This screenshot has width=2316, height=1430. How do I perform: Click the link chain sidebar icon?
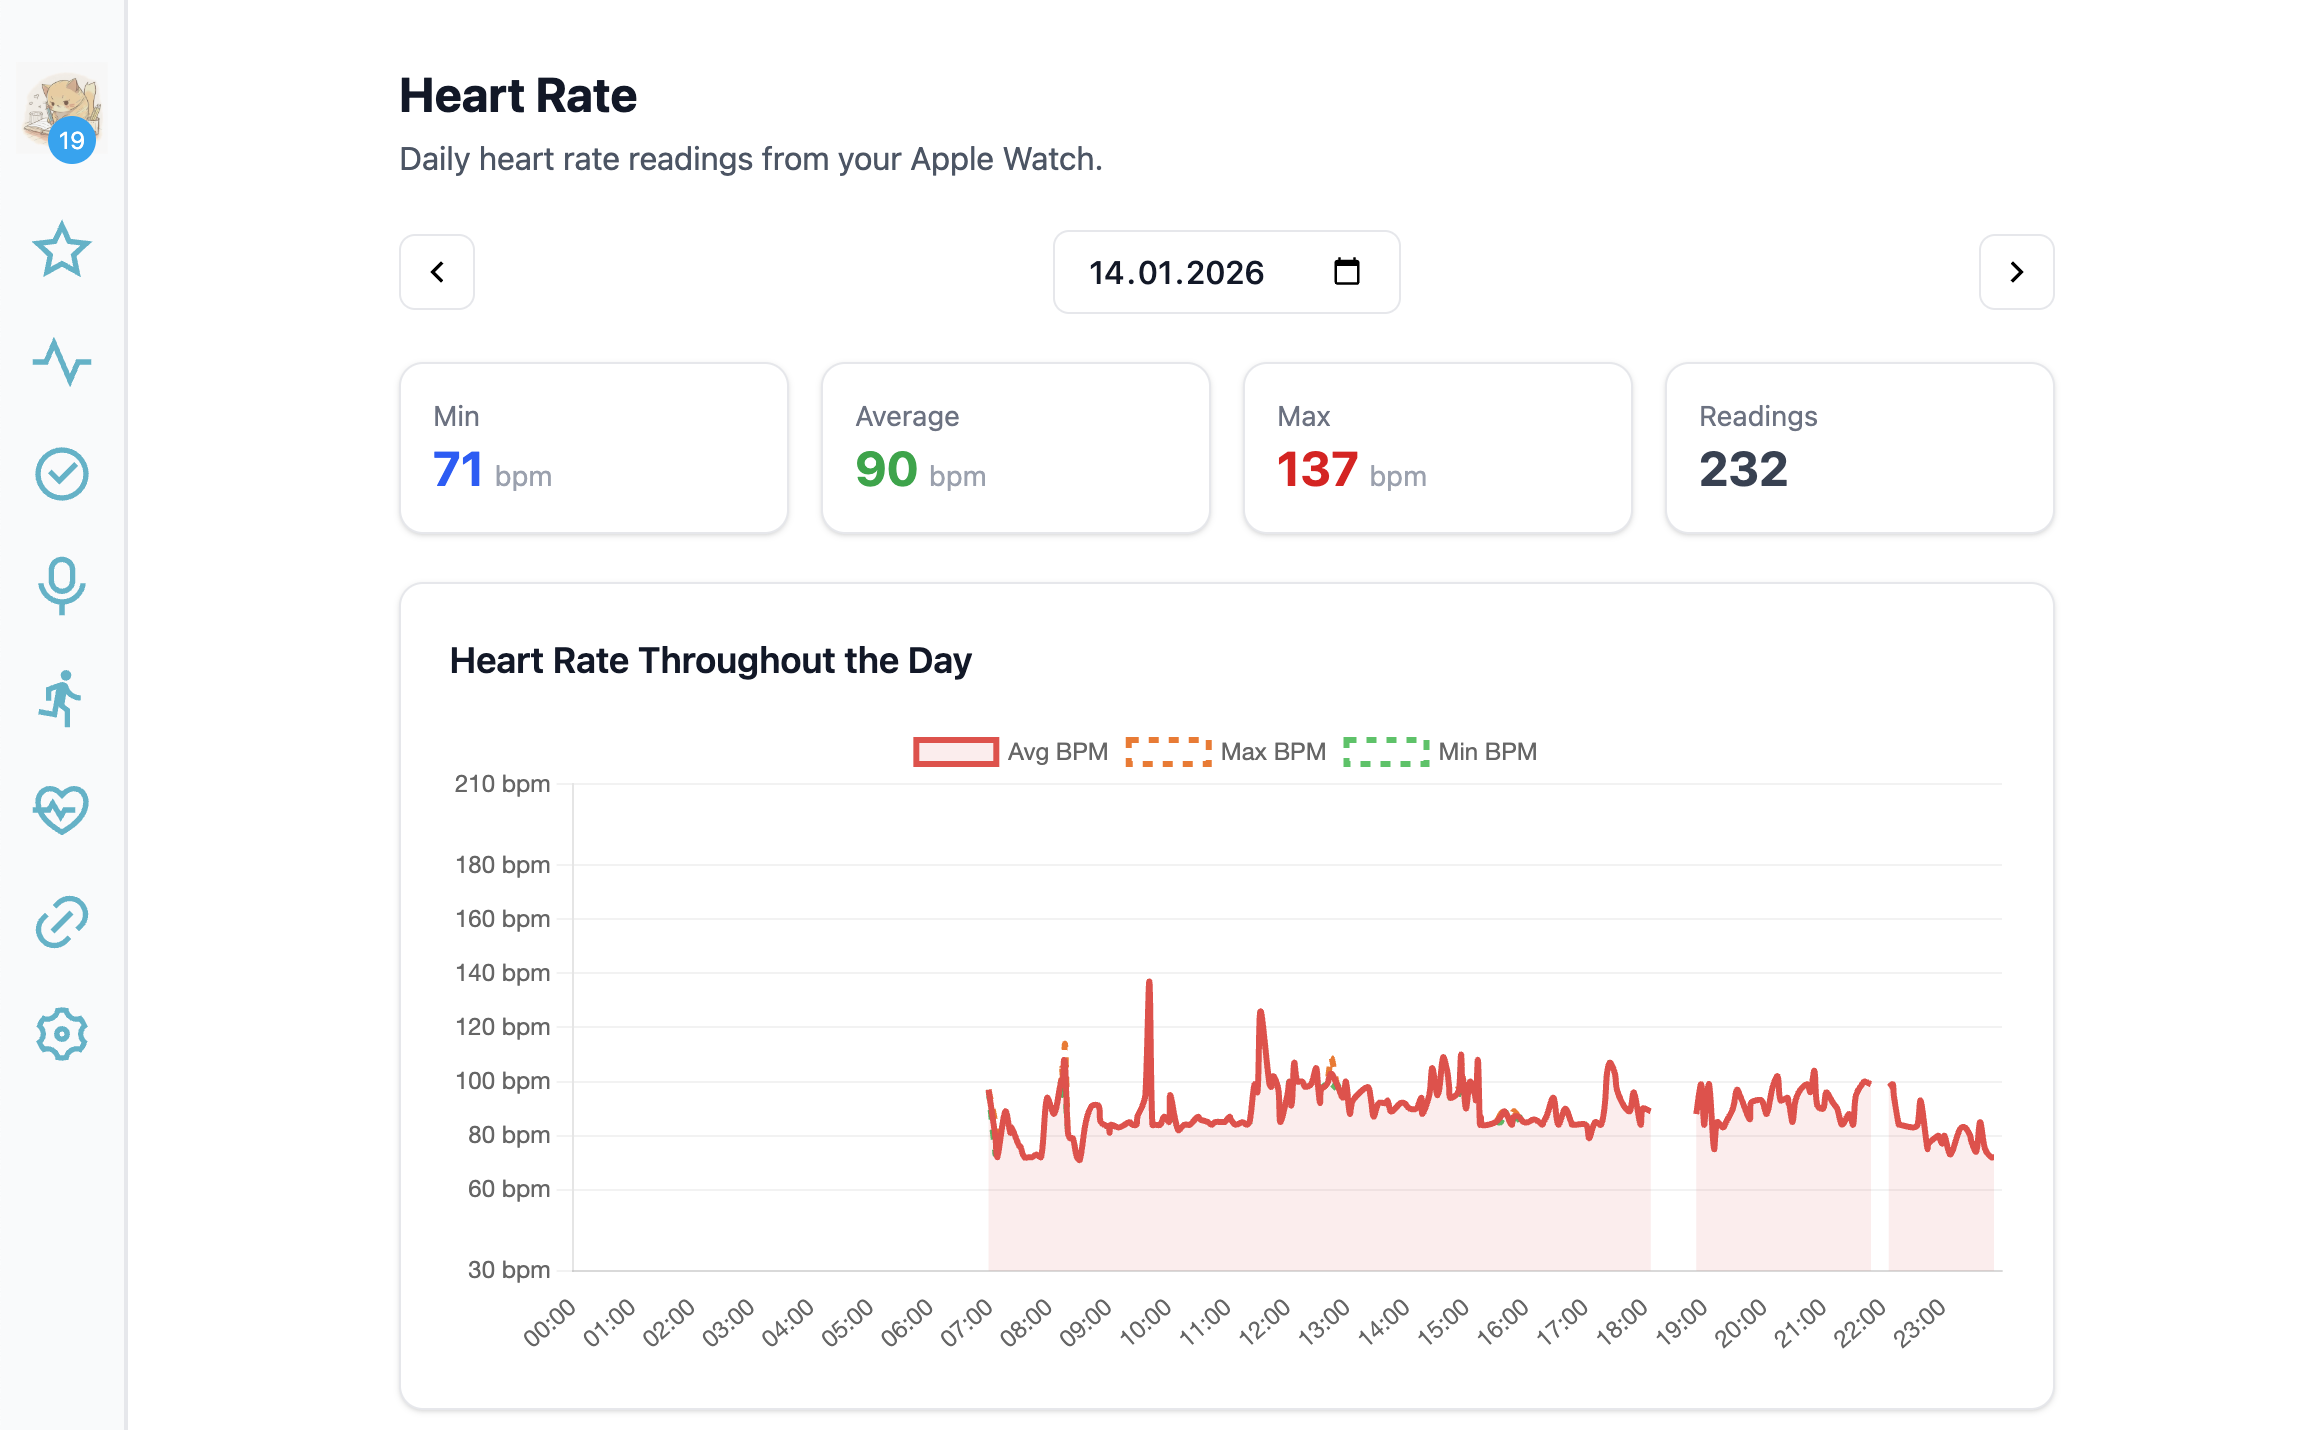62,921
